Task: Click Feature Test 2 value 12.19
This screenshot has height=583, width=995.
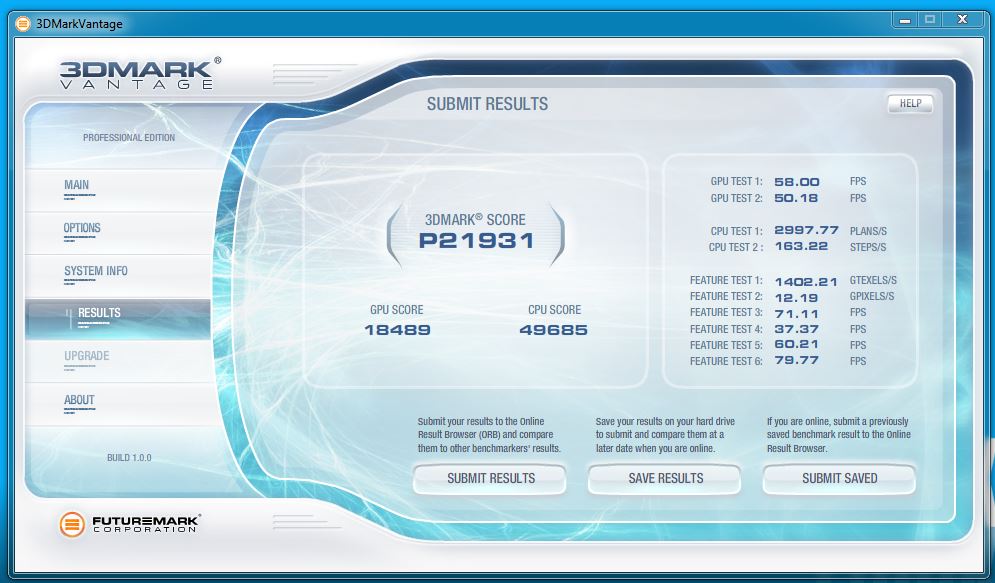Action: point(796,298)
